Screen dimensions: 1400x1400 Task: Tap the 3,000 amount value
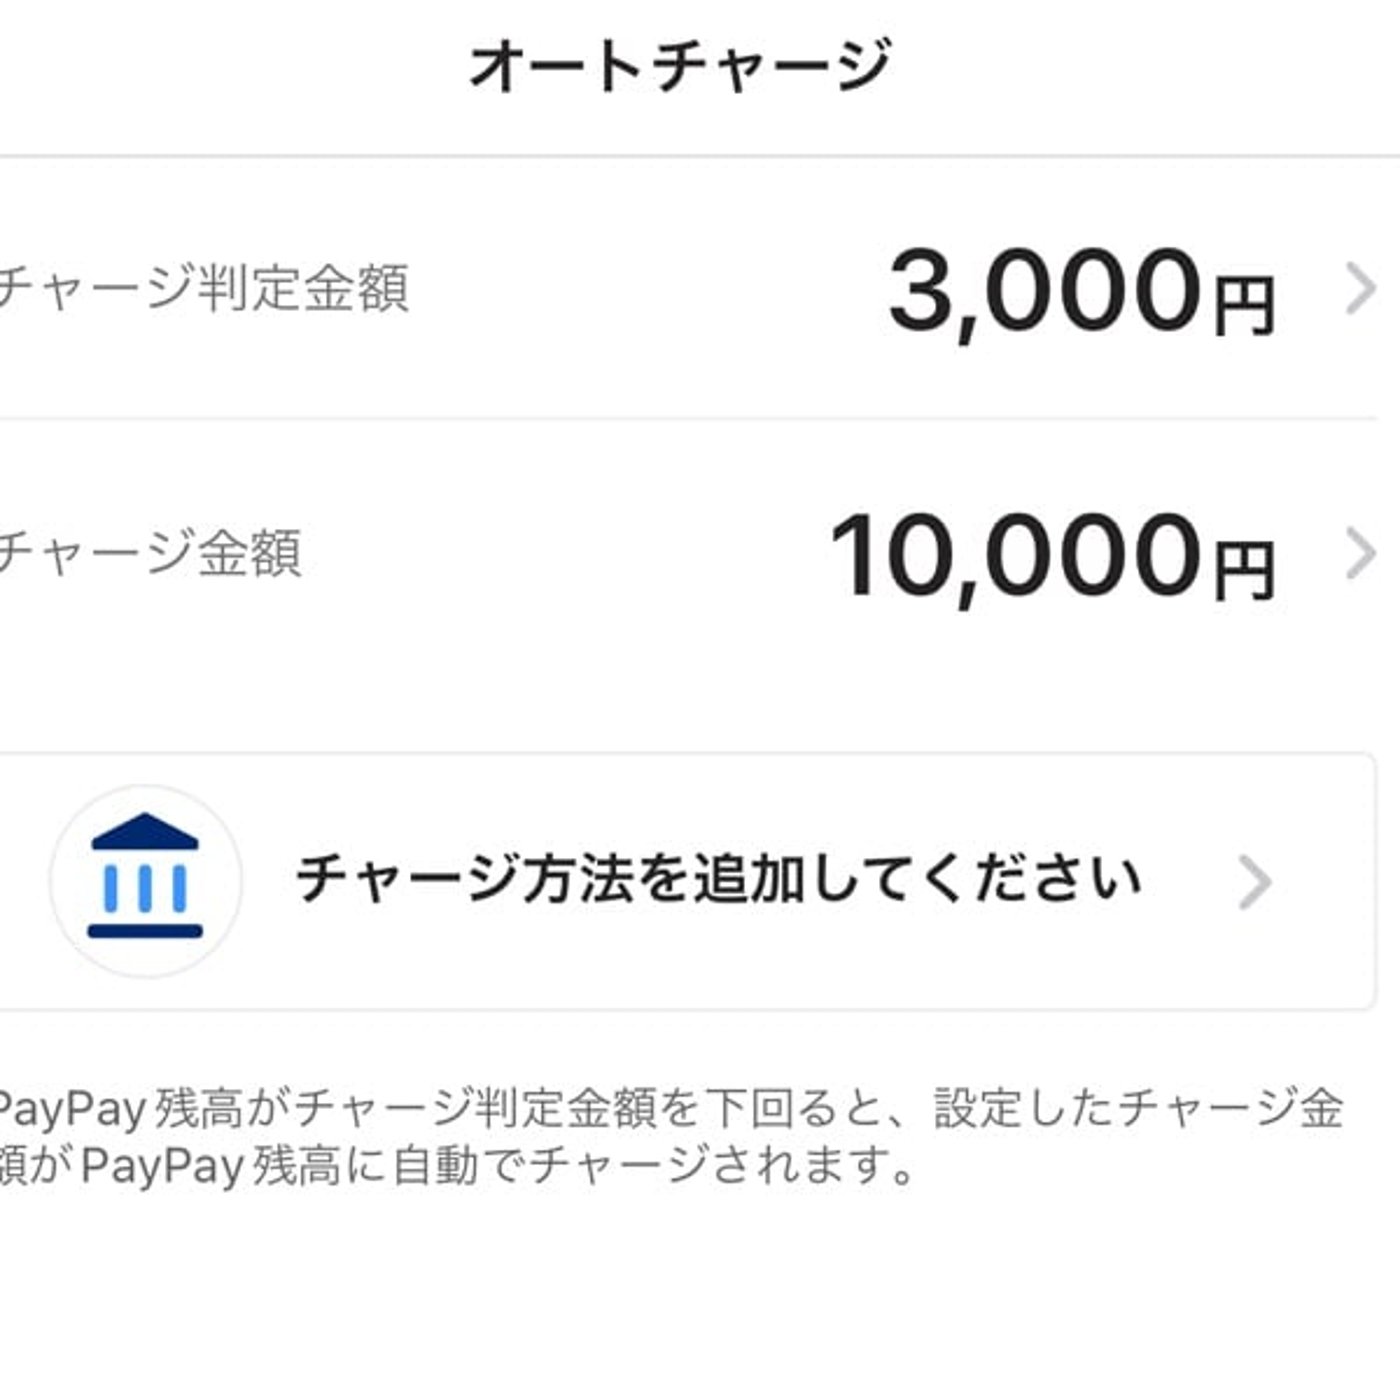[1044, 291]
